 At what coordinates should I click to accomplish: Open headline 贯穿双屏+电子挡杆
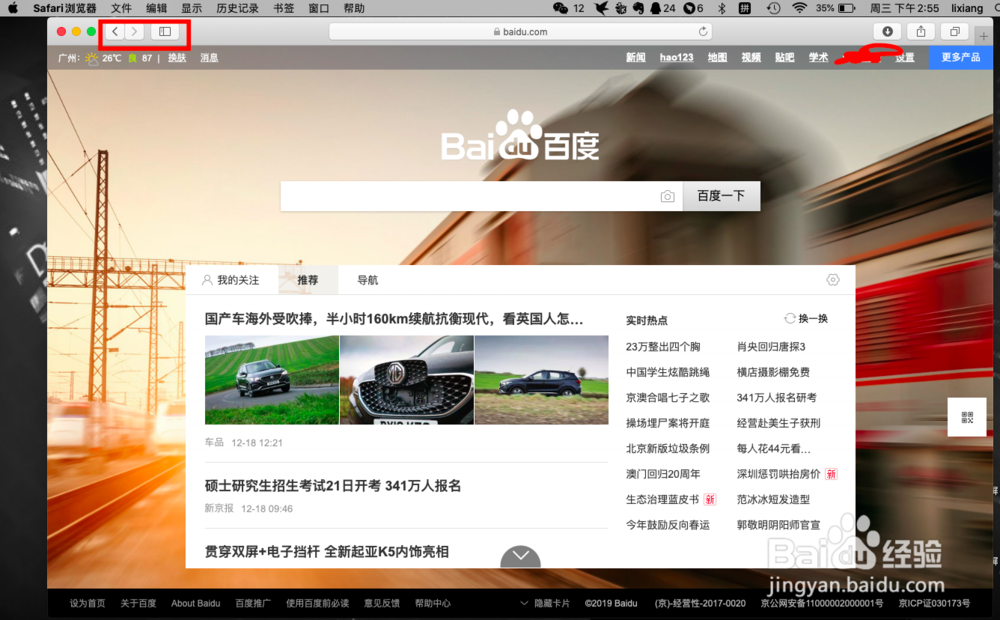pos(327,552)
